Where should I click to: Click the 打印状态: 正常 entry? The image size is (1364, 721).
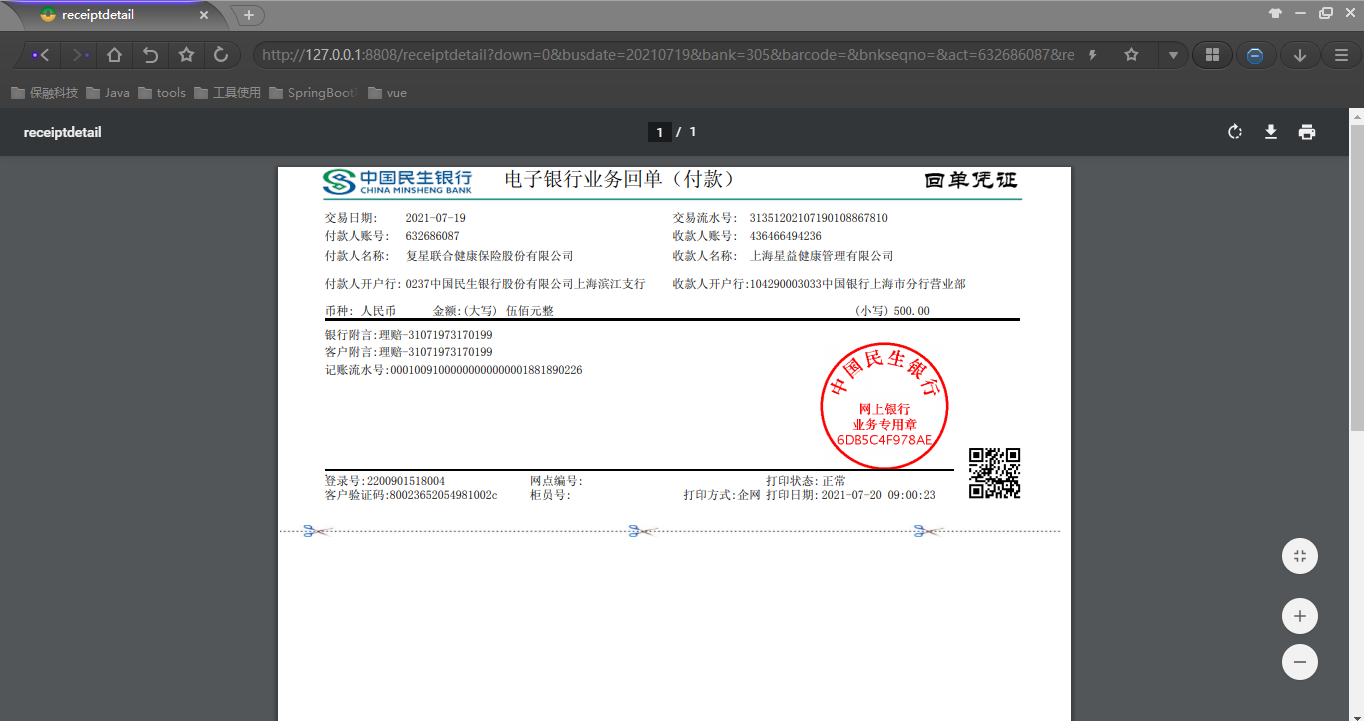coord(806,481)
